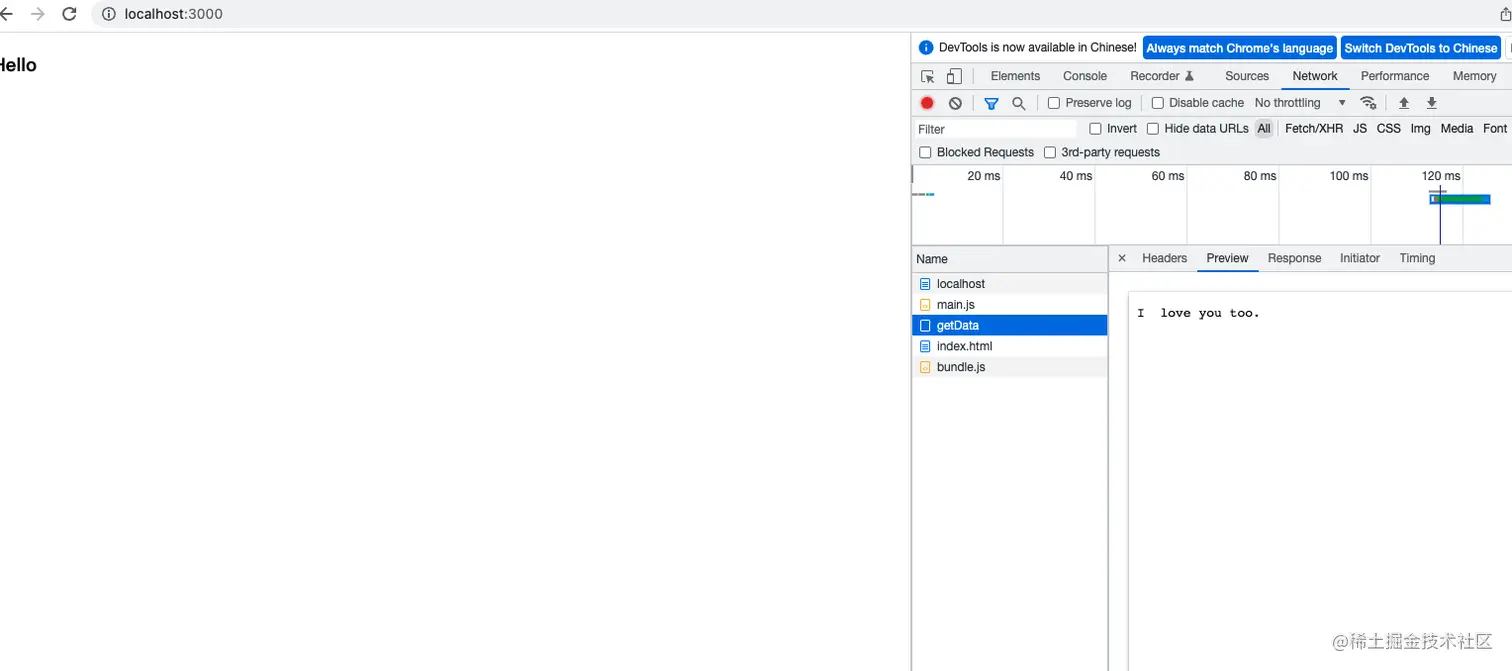Click the "I love you too." preview text
Image resolution: width=1512 pixels, height=671 pixels.
pos(1198,313)
